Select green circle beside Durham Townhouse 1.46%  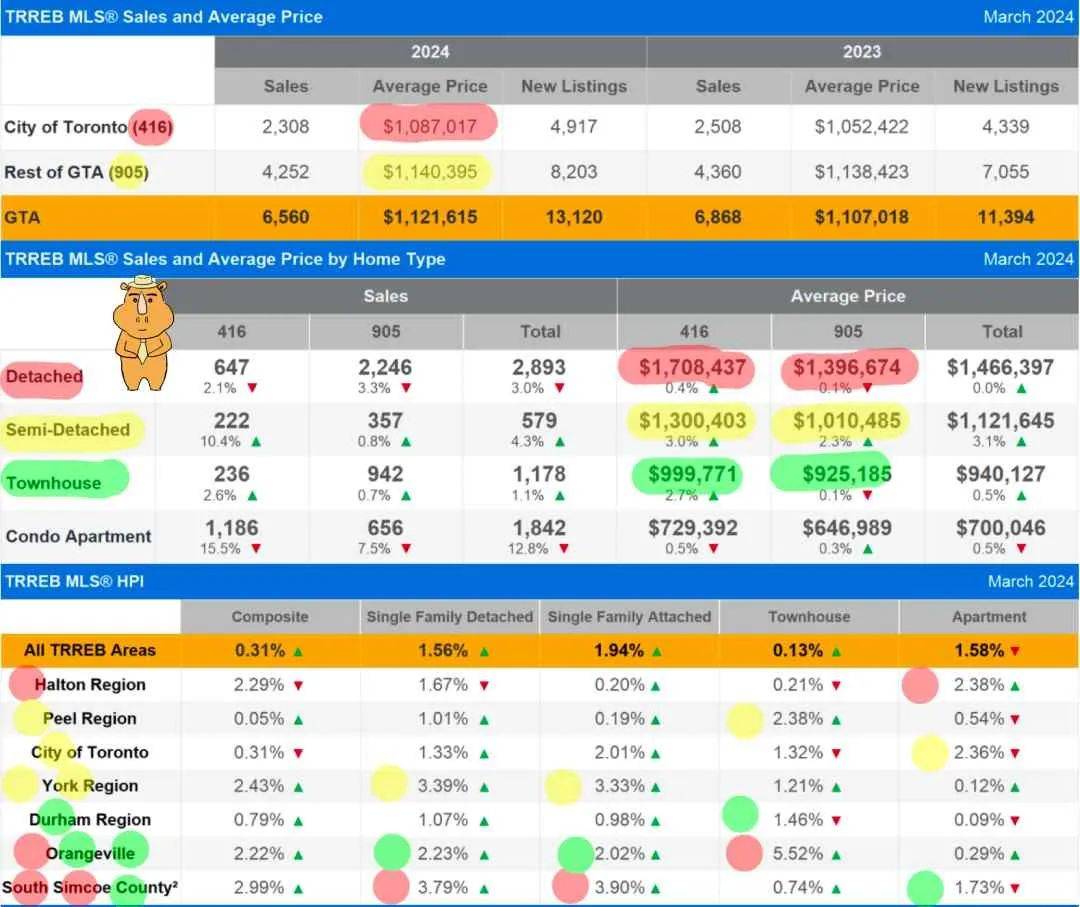click(x=741, y=814)
